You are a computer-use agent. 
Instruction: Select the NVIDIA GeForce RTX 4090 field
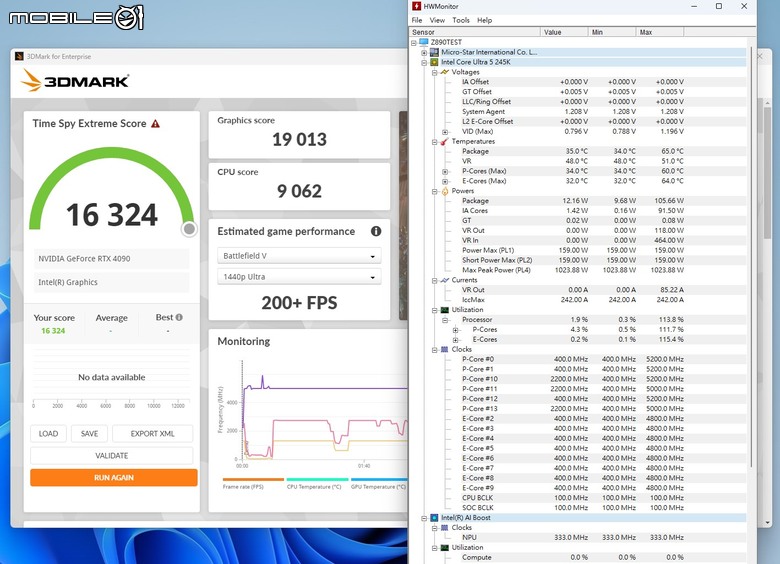111,259
